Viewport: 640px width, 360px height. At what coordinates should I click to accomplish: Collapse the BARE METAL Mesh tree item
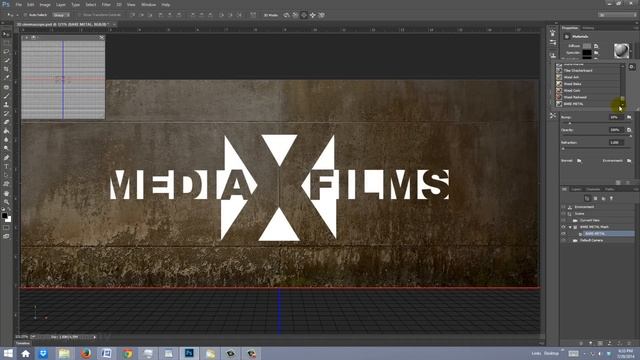click(570, 227)
